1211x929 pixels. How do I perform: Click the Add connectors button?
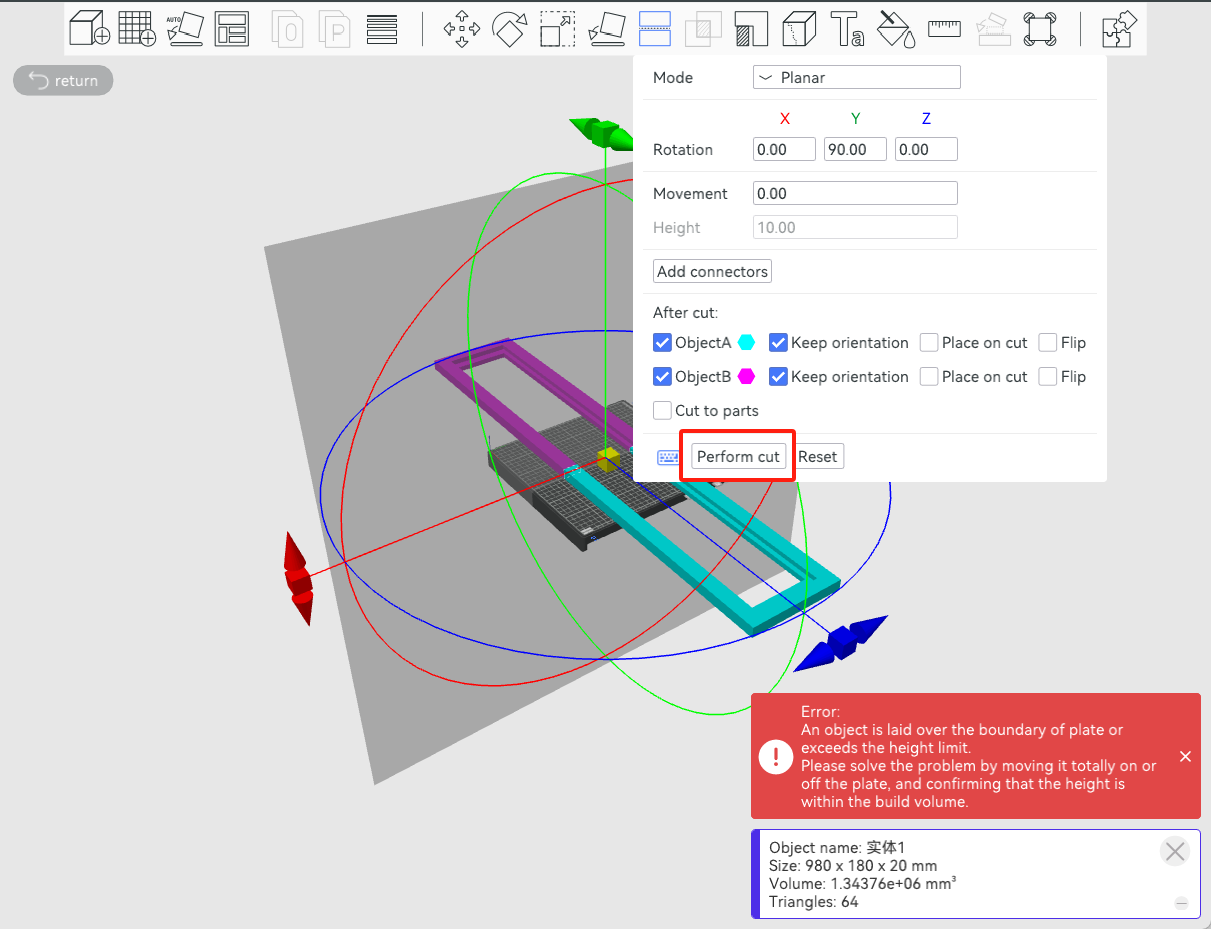coord(712,272)
